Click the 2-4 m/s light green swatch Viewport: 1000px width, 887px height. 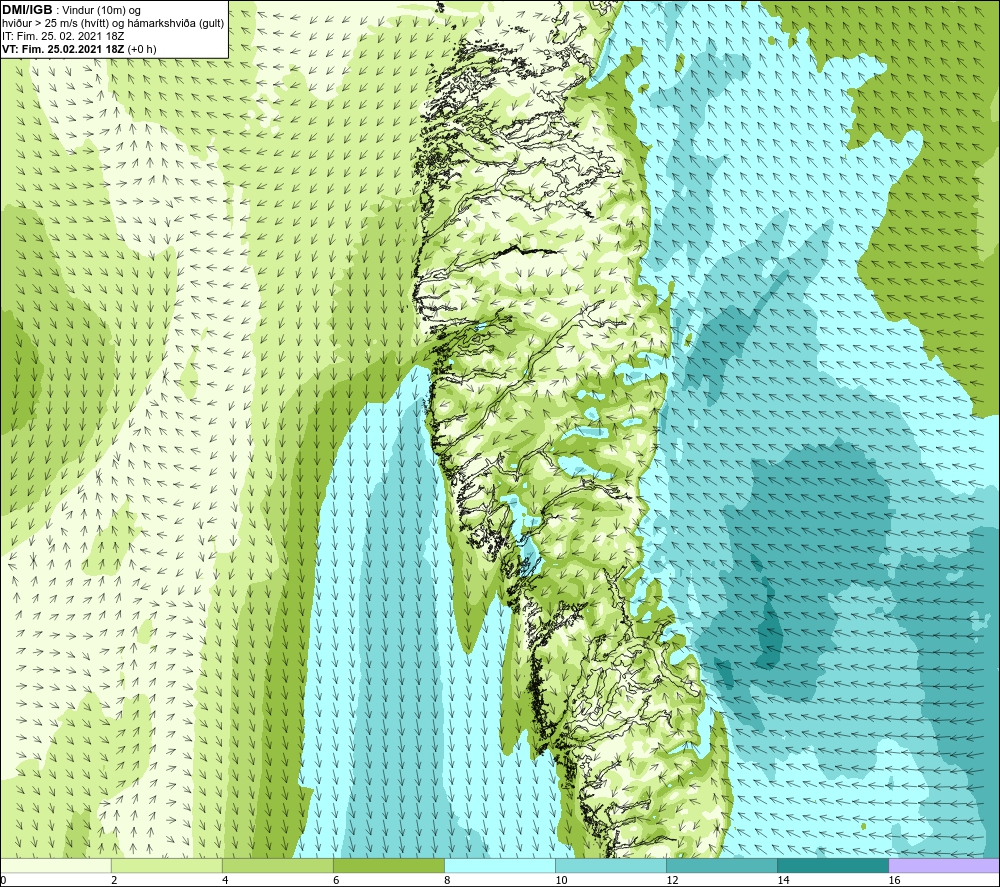point(167,865)
